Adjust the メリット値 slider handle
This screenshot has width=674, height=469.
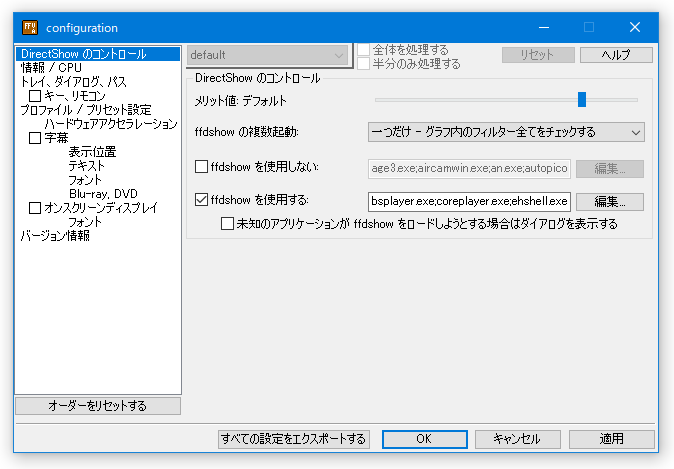582,99
